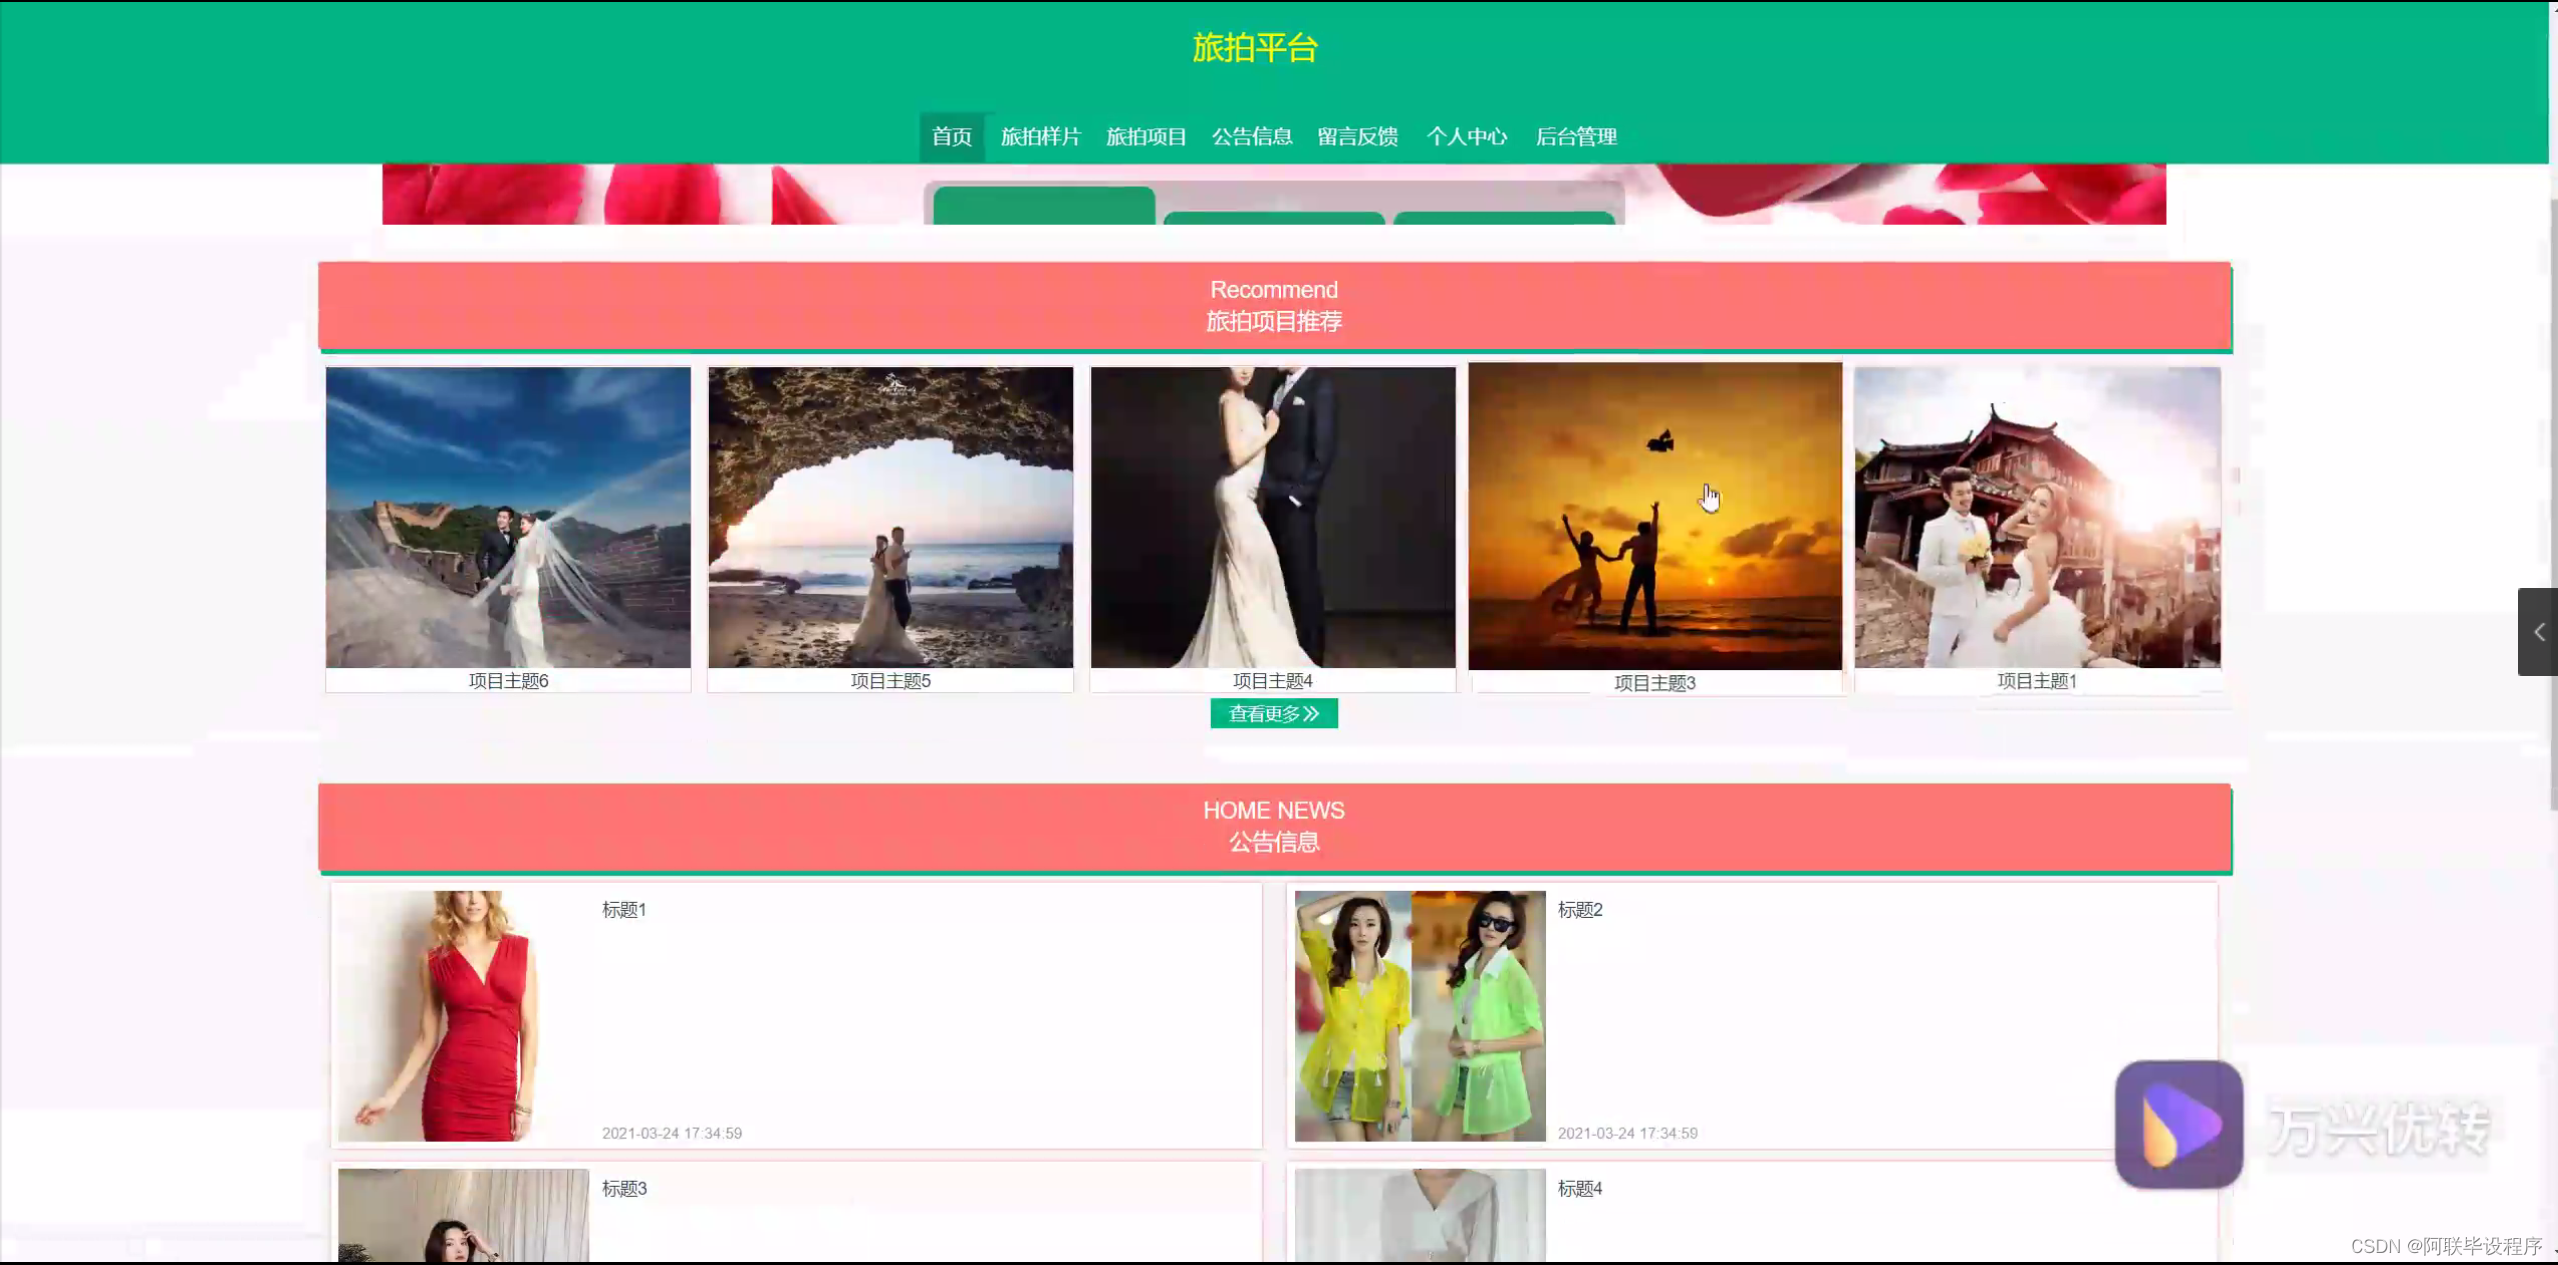Open 后台管理 from the navigation bar

click(x=1576, y=137)
